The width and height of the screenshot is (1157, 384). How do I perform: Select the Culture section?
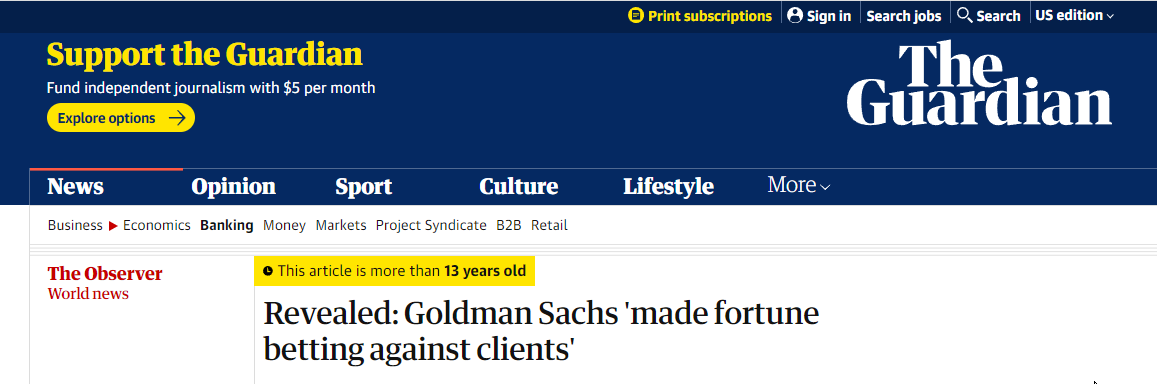point(518,186)
